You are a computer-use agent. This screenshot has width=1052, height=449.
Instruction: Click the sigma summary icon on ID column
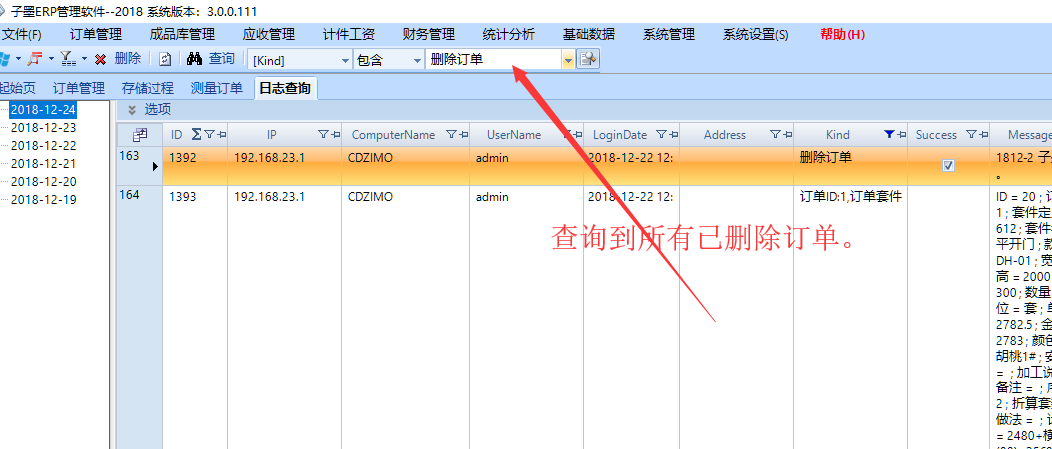[x=196, y=135]
